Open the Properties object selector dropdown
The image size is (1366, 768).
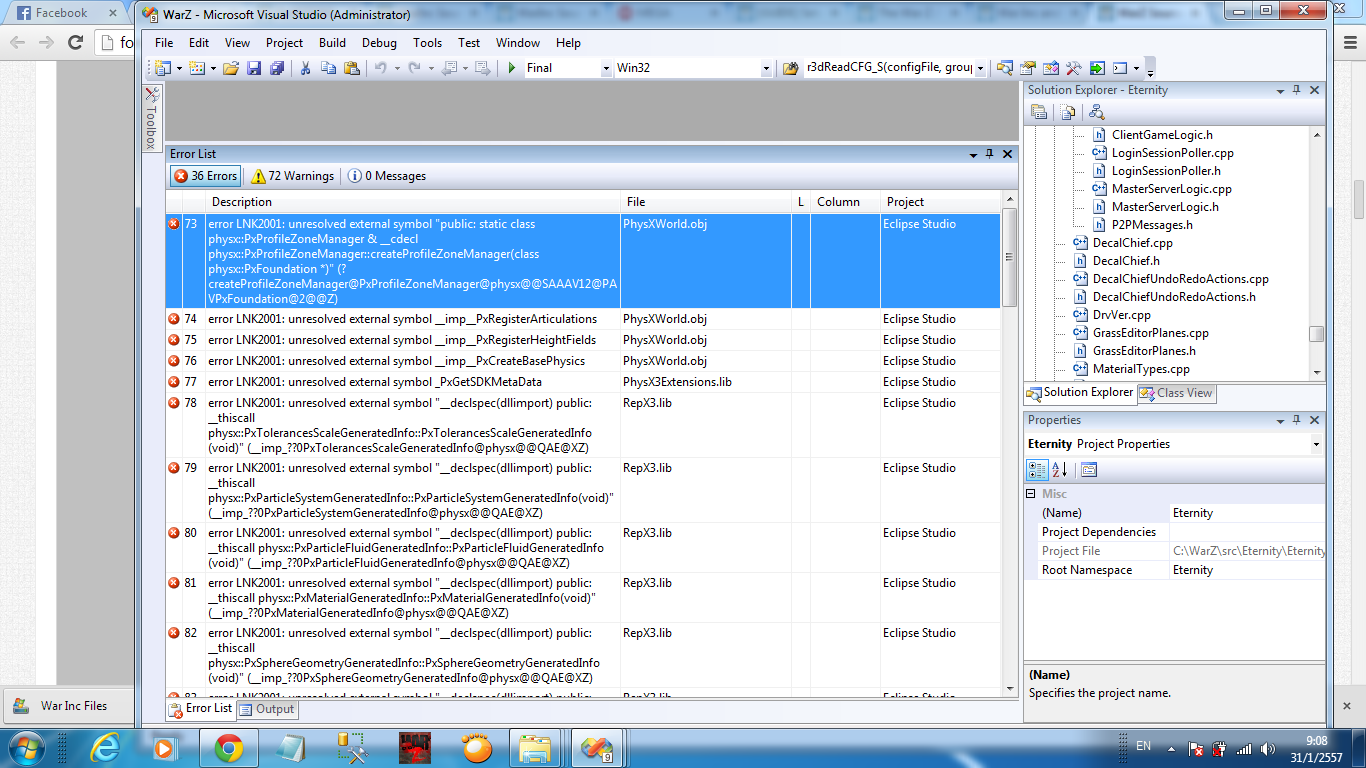point(1315,444)
